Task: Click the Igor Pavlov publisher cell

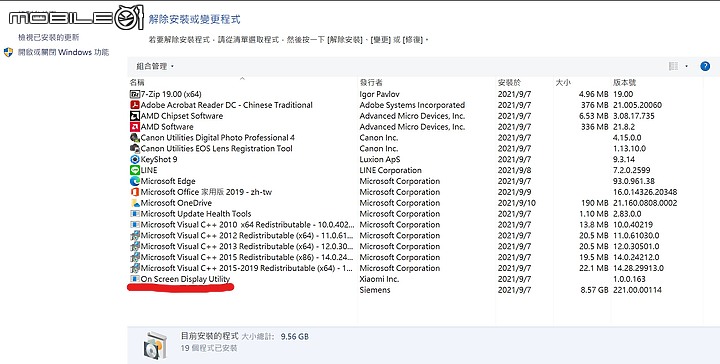Action: point(379,94)
